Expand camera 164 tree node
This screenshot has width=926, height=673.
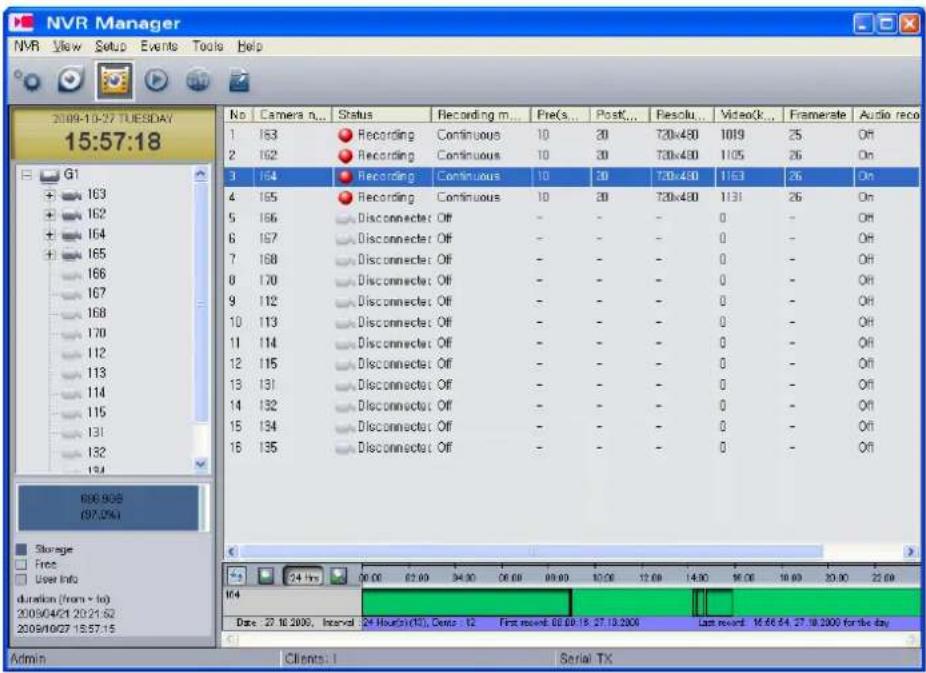click(50, 235)
